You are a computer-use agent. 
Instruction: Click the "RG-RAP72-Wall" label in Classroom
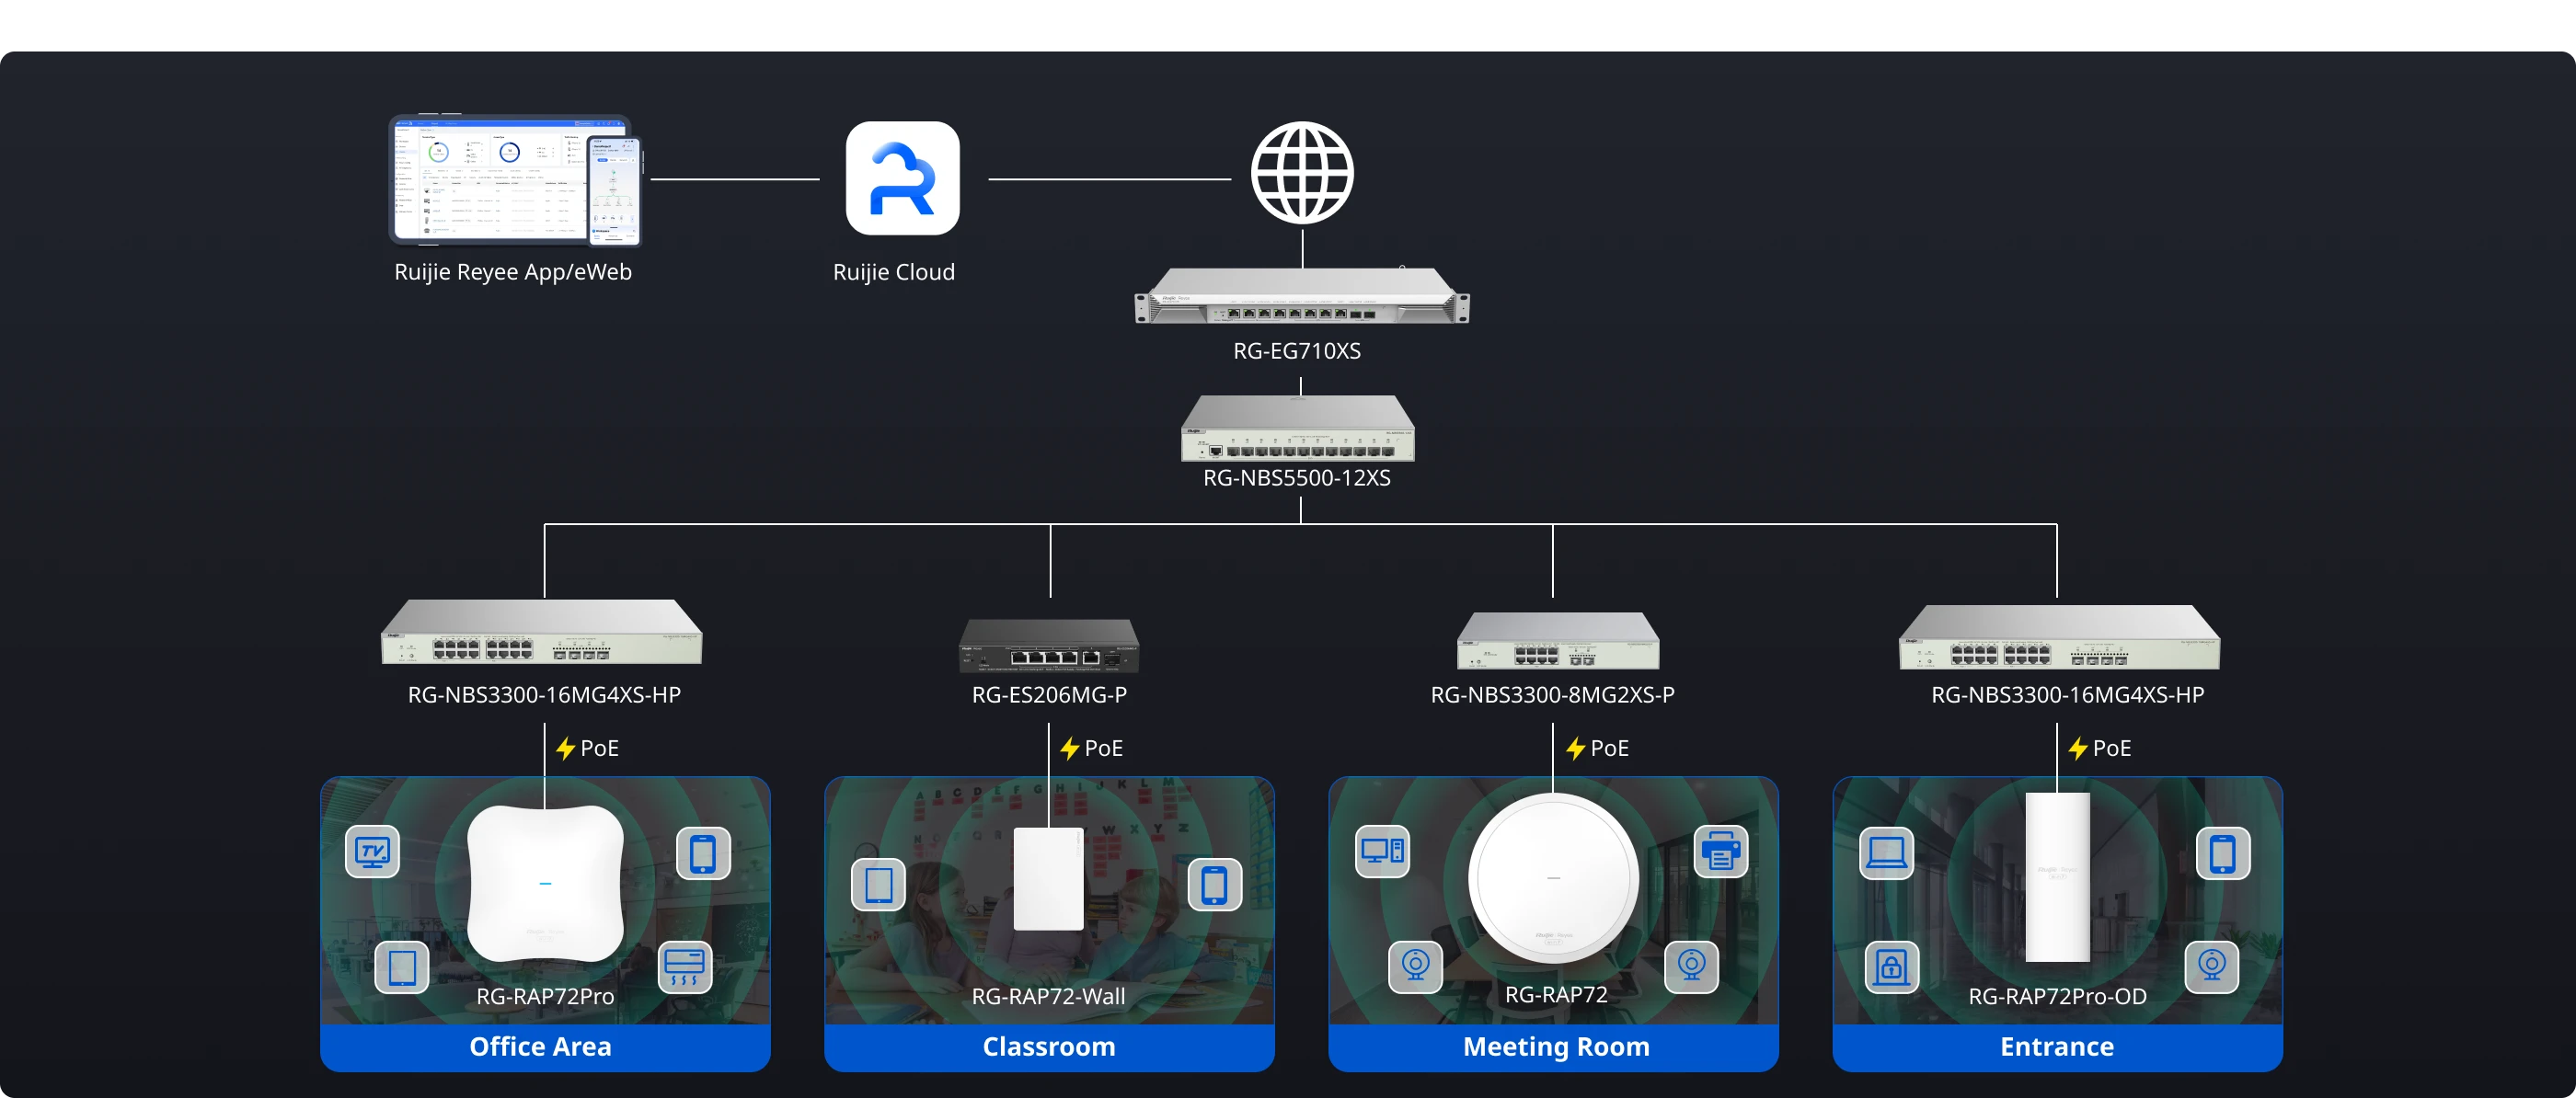[x=1048, y=996]
